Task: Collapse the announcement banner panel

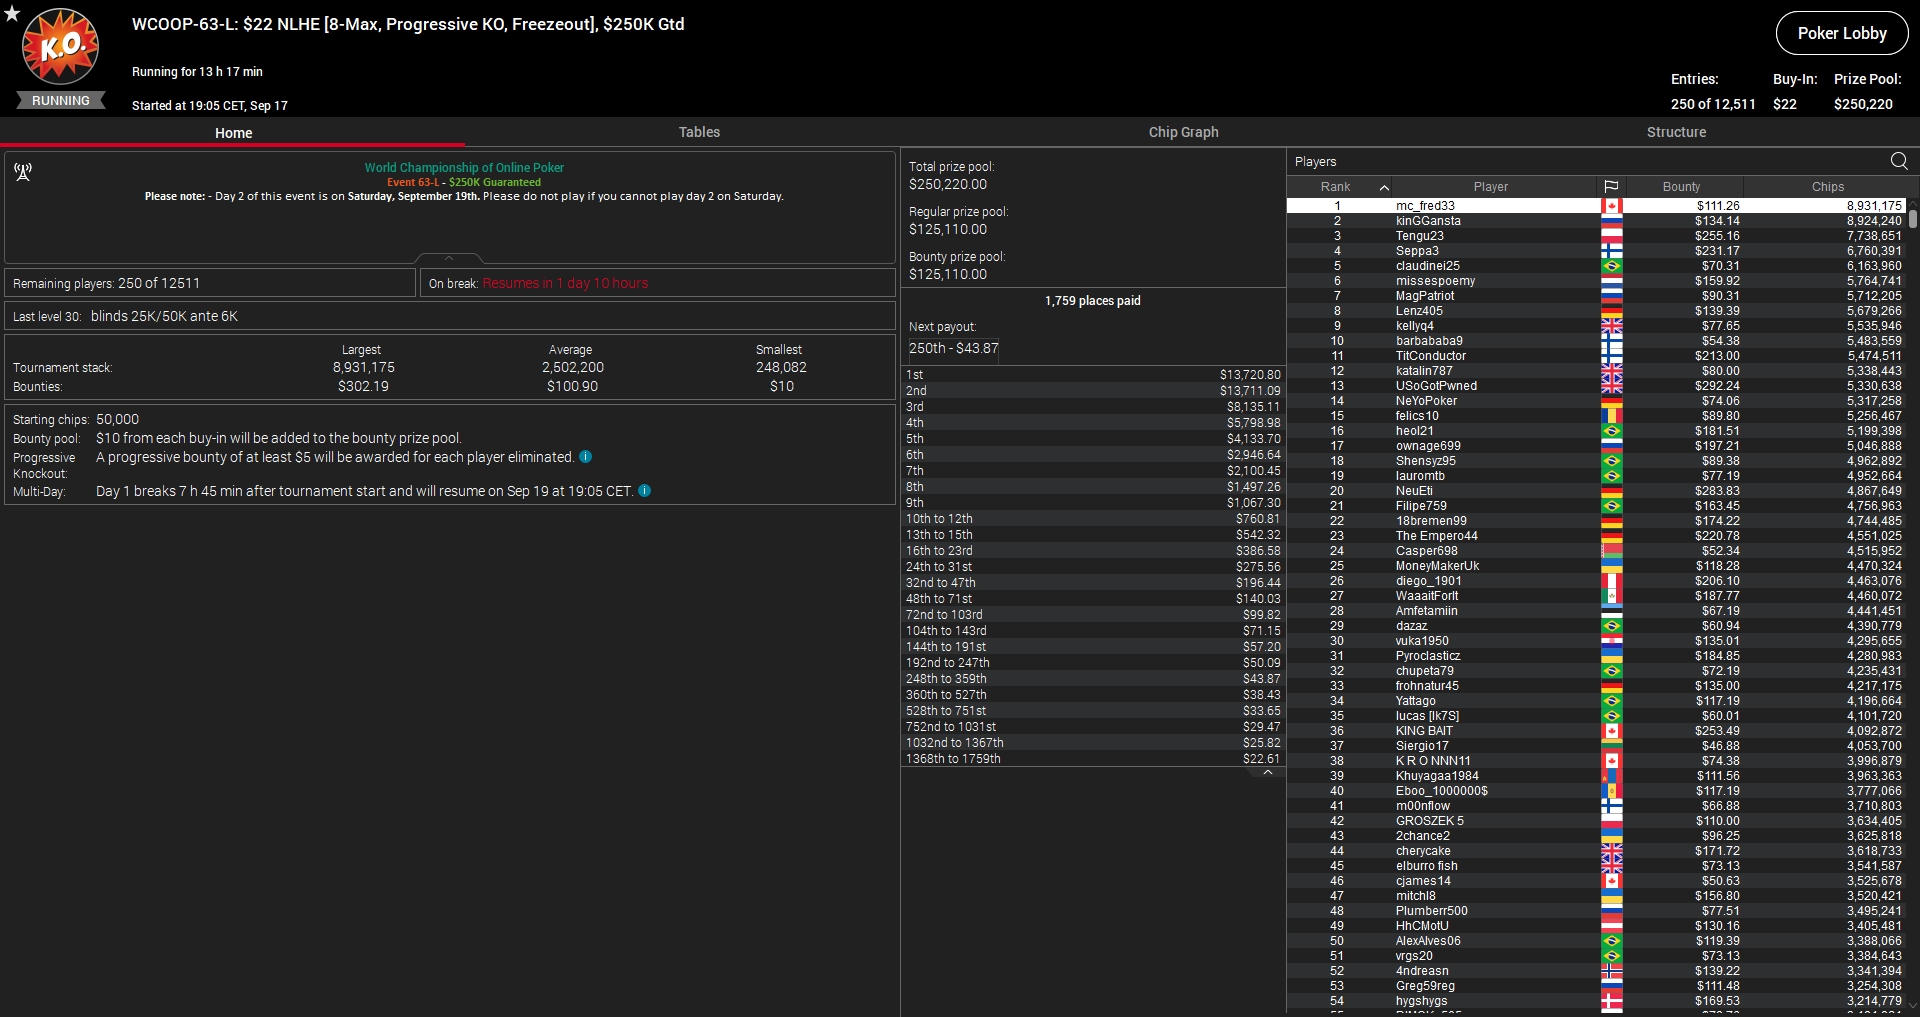Action: pyautogui.click(x=449, y=258)
